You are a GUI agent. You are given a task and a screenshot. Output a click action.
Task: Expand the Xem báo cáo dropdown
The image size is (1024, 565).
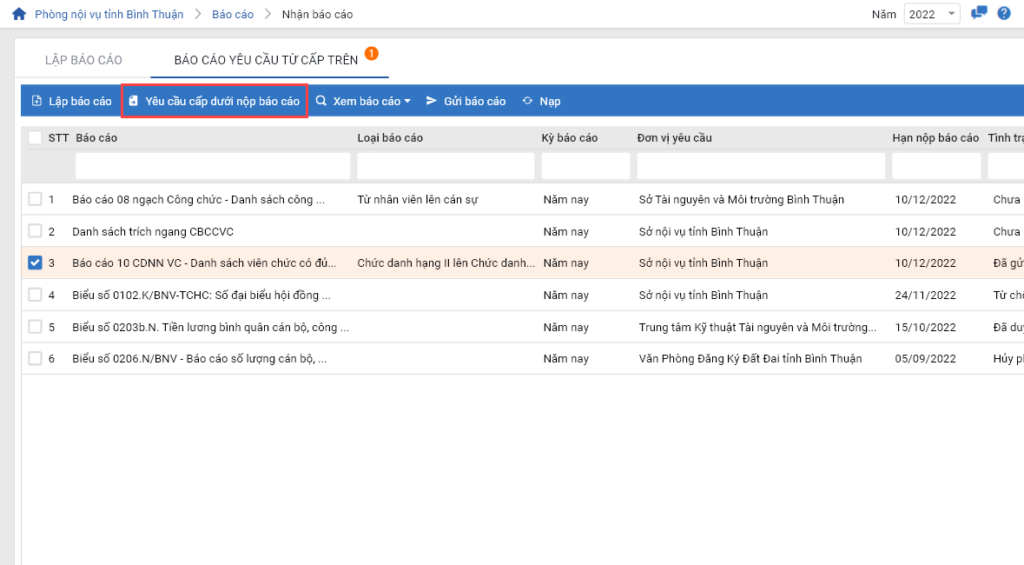[363, 101]
